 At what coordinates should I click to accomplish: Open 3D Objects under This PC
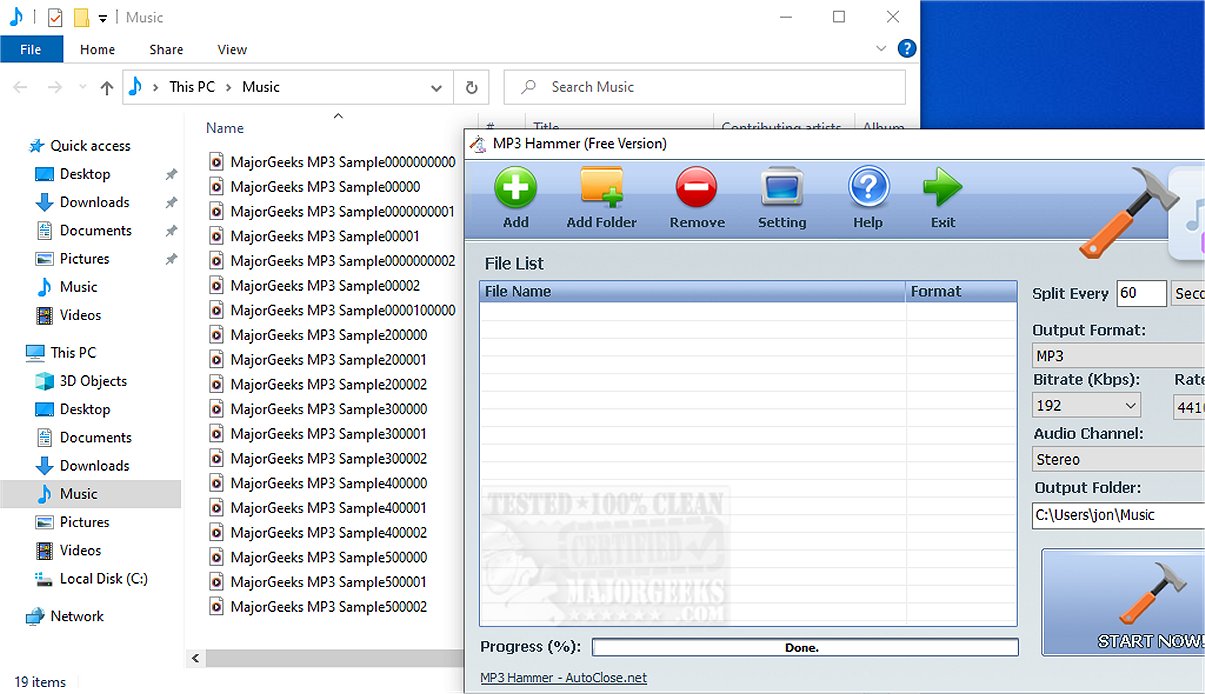tap(81, 381)
